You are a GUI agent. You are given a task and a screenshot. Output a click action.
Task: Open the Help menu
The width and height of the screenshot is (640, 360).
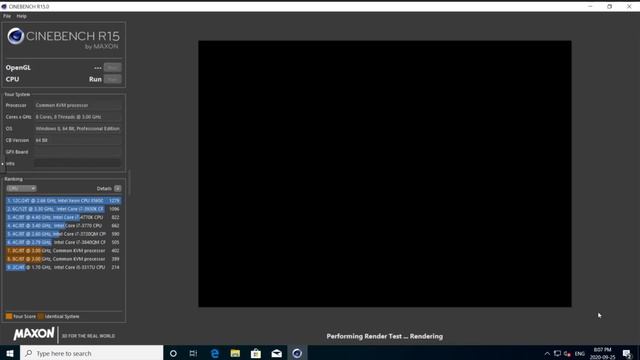(21, 16)
